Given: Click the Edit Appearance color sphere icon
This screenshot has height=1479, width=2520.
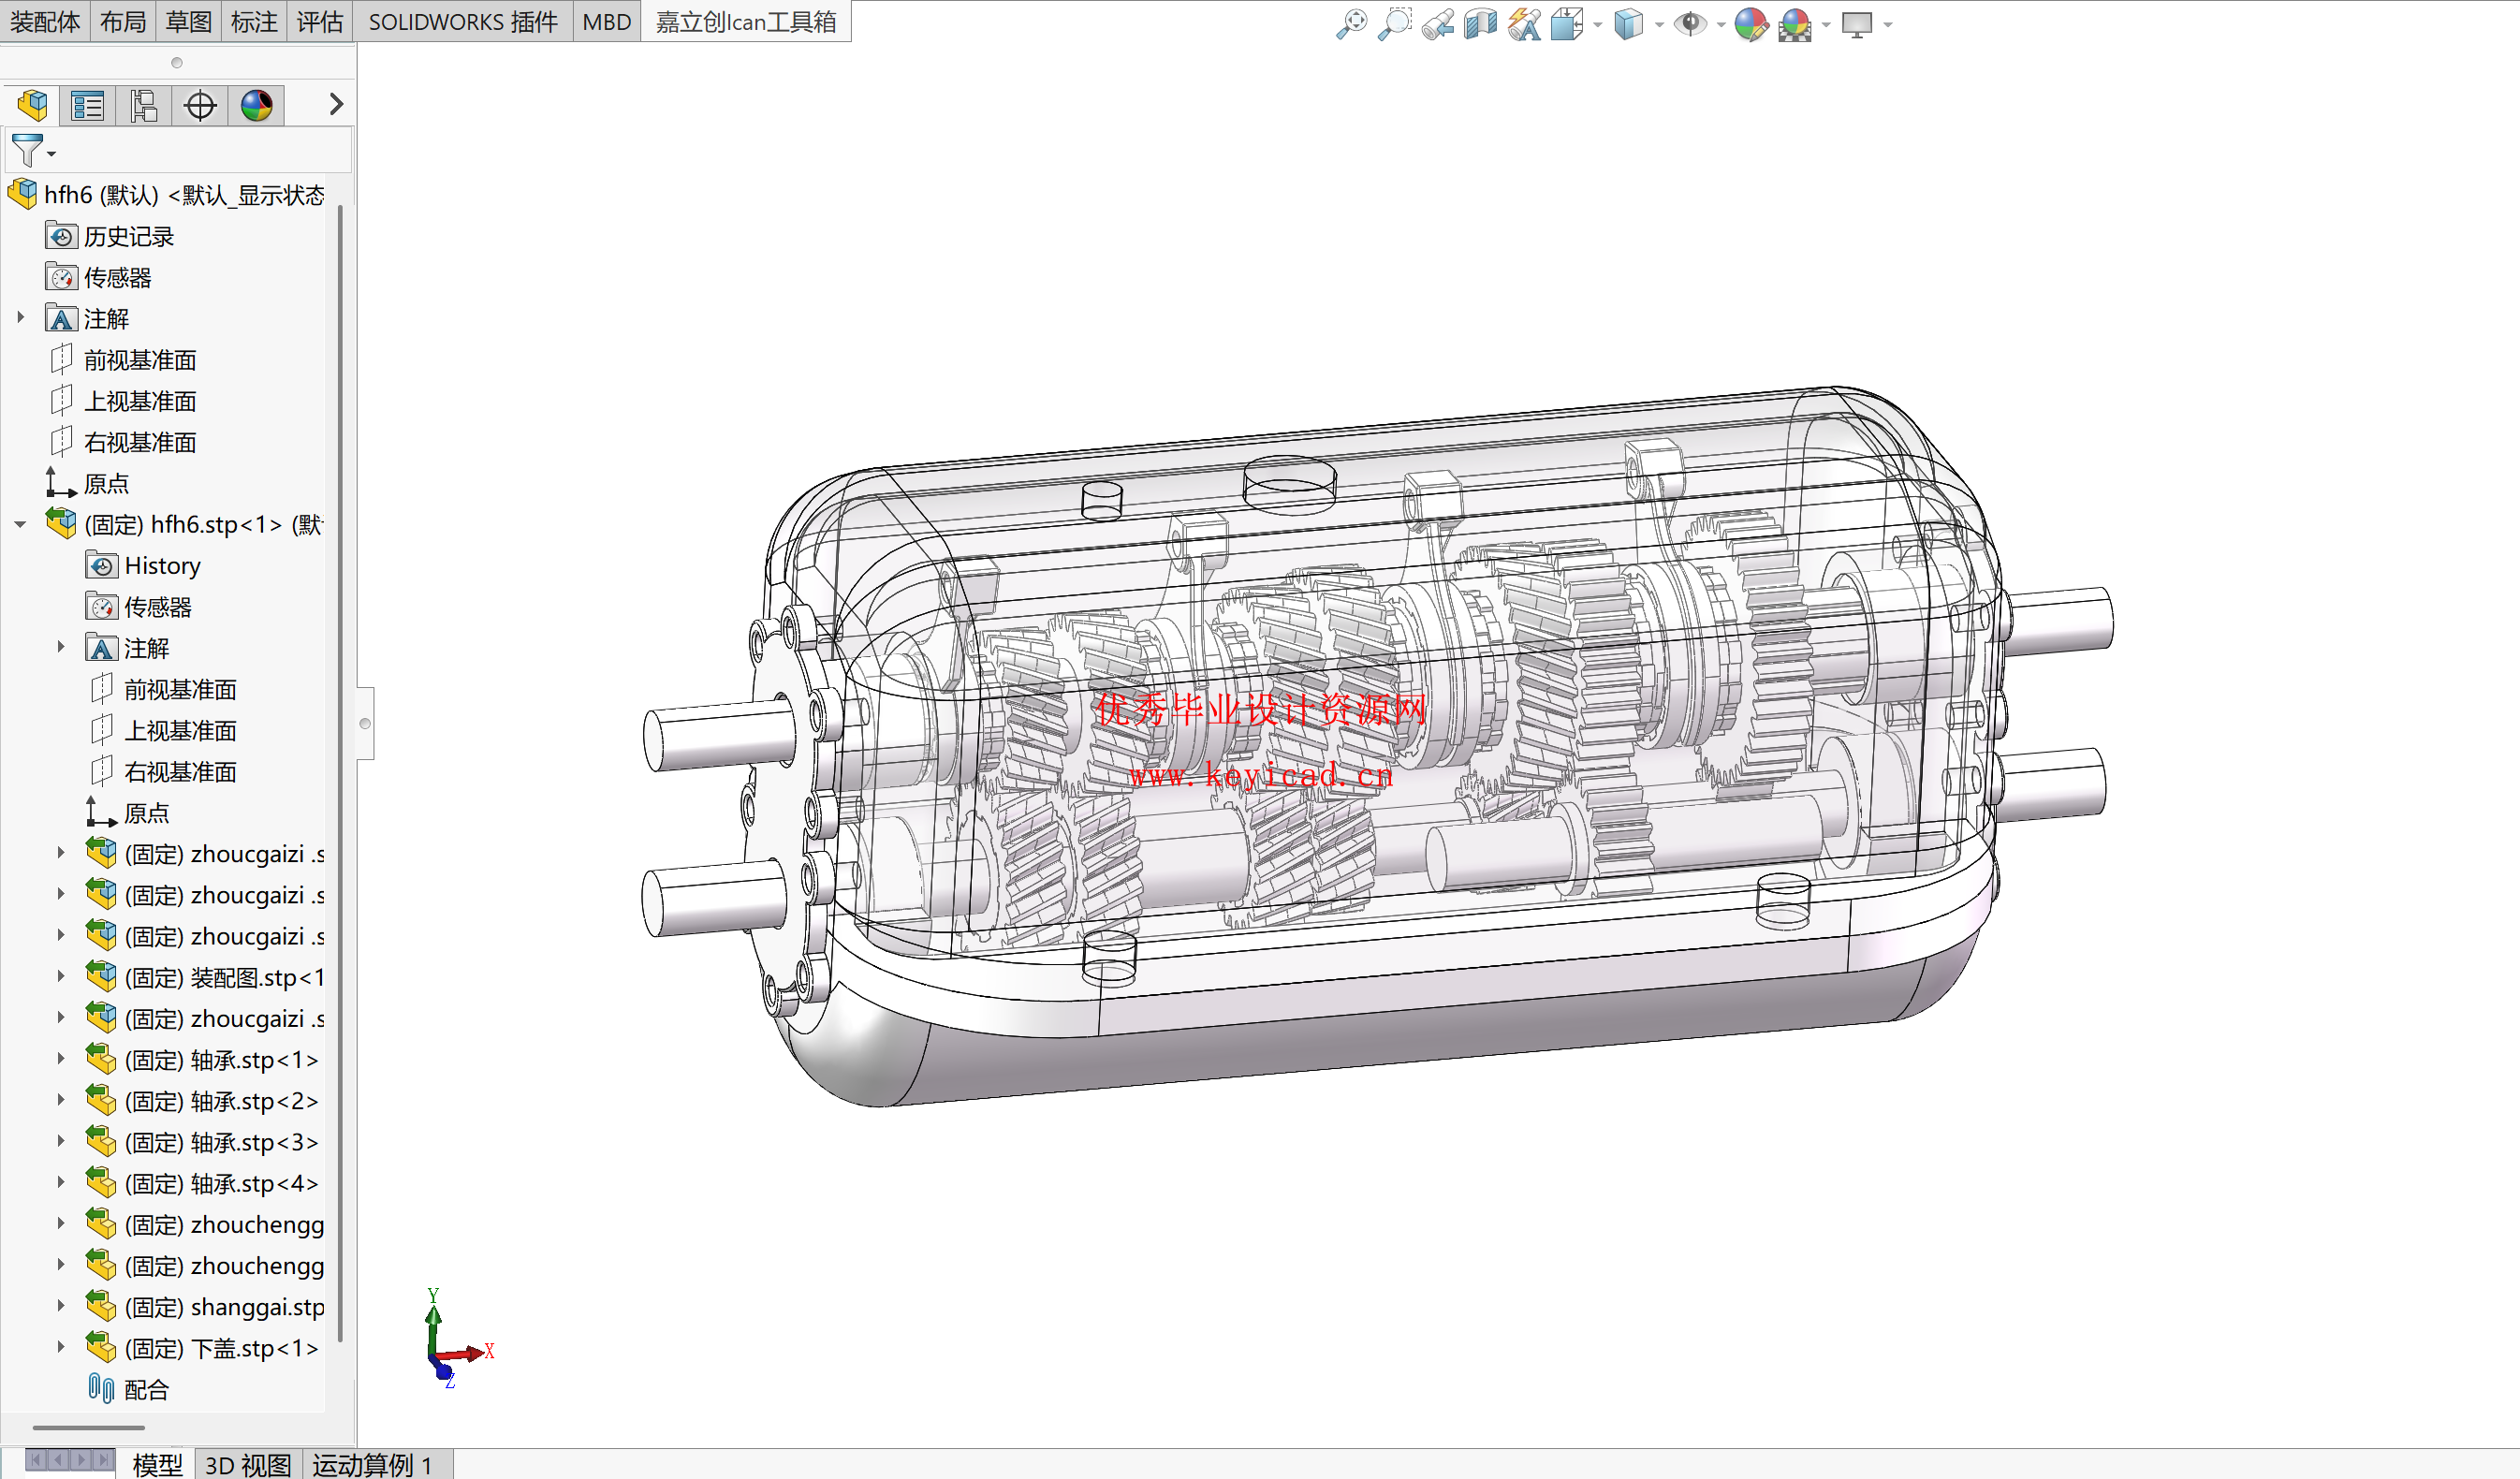Looking at the screenshot, I should click(1751, 23).
